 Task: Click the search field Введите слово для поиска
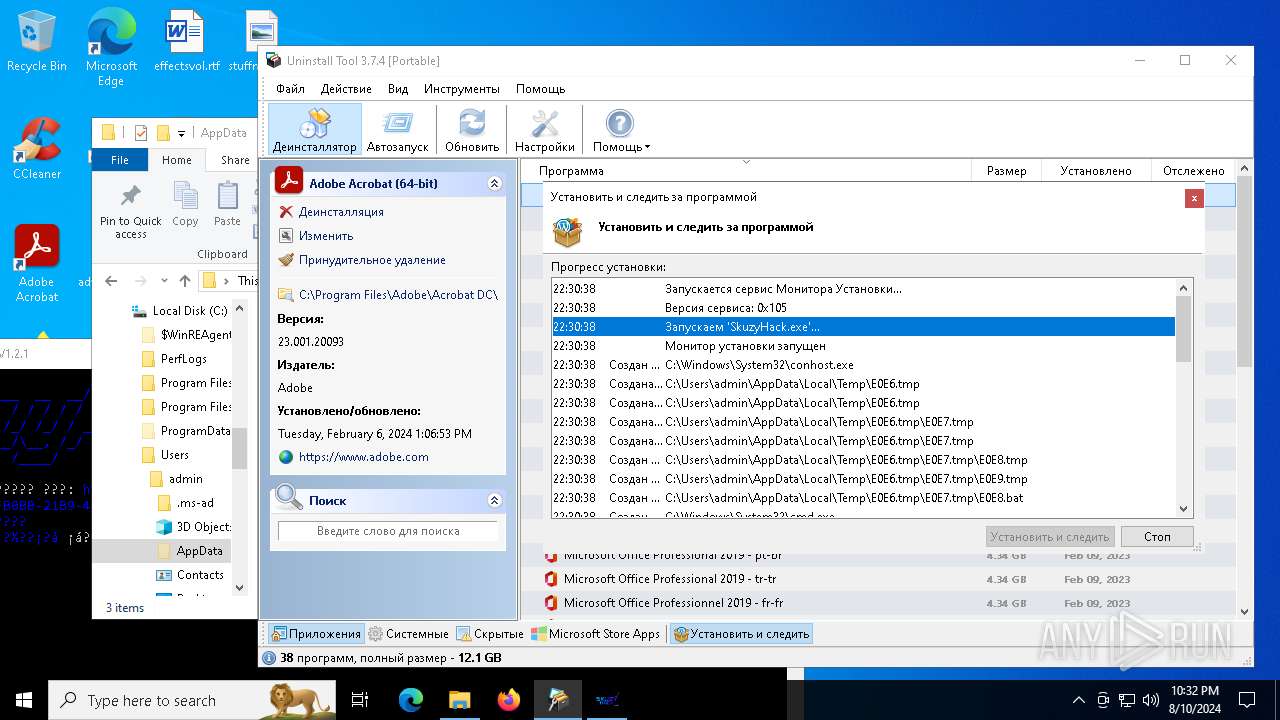click(x=388, y=531)
